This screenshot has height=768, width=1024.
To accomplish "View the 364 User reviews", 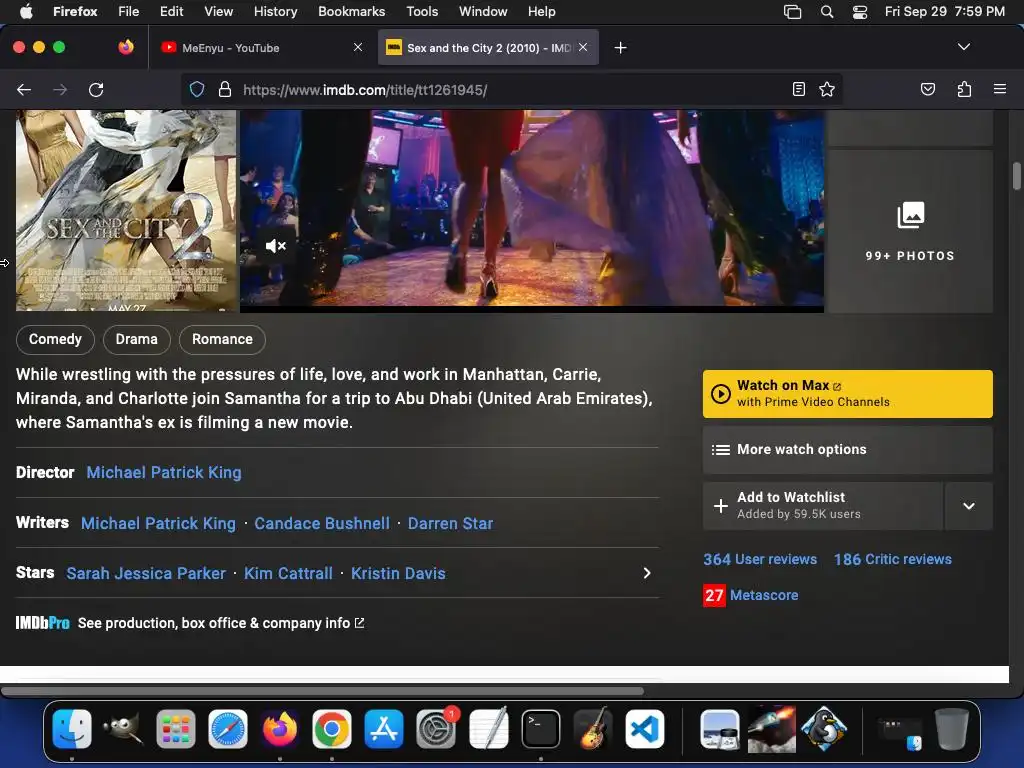I will (760, 559).
